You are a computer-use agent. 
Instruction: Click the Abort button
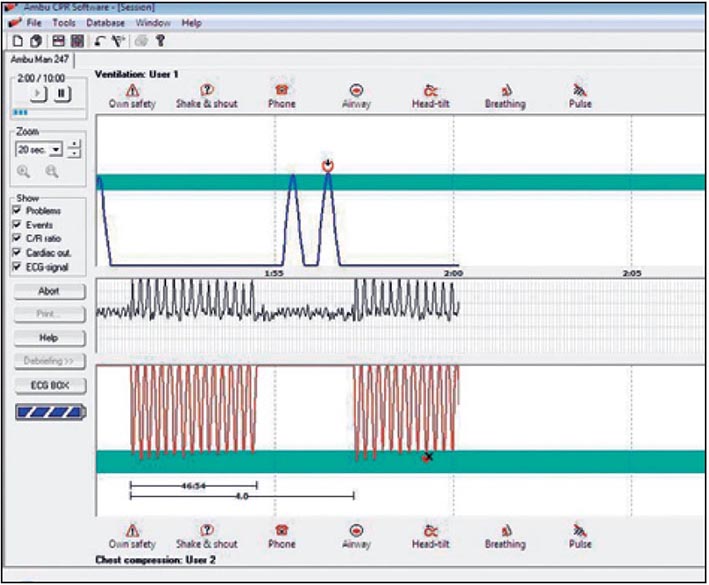coord(49,291)
